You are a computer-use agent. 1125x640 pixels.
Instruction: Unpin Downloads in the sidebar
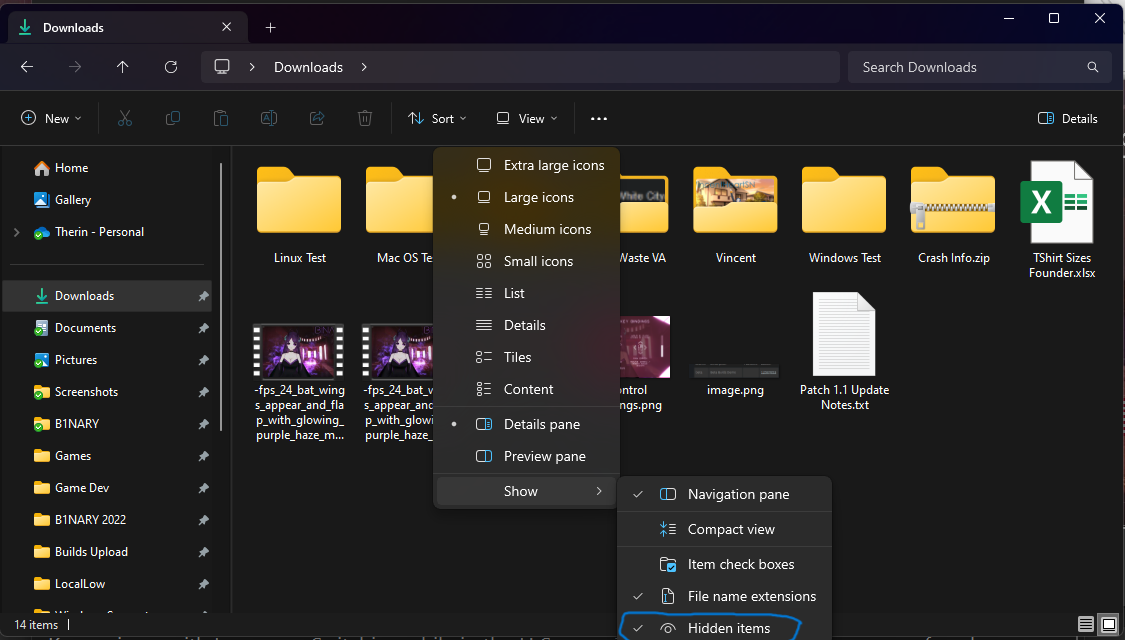click(x=204, y=296)
